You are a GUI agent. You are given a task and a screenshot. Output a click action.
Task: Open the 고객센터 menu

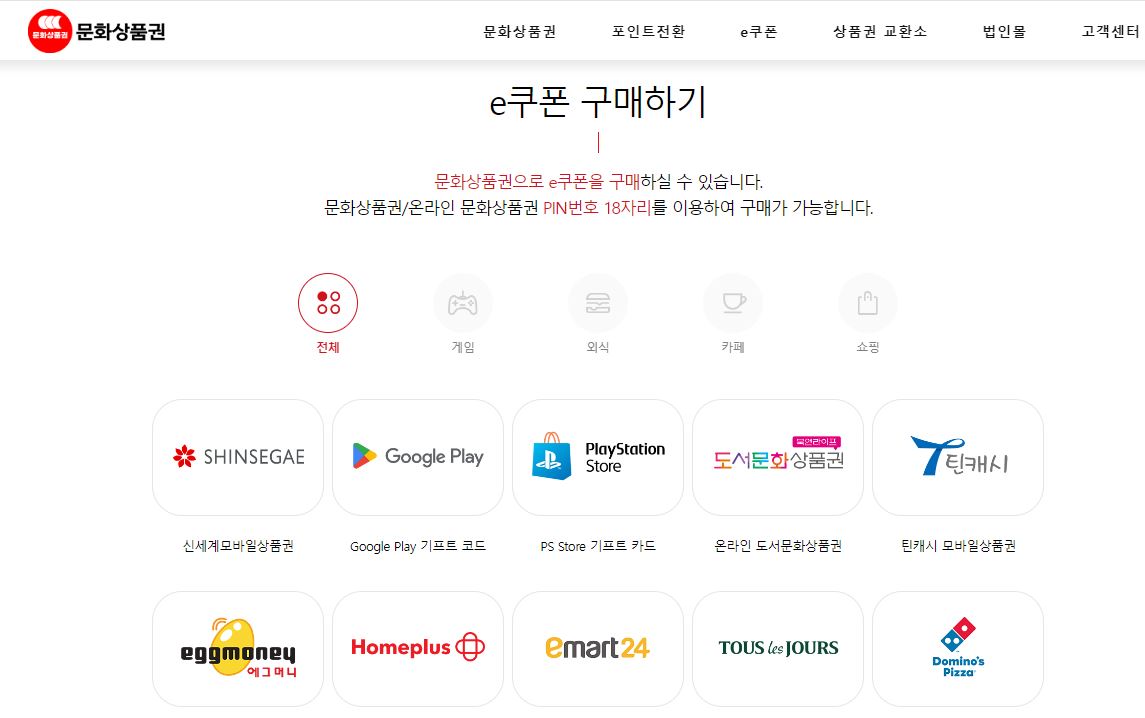[1110, 31]
